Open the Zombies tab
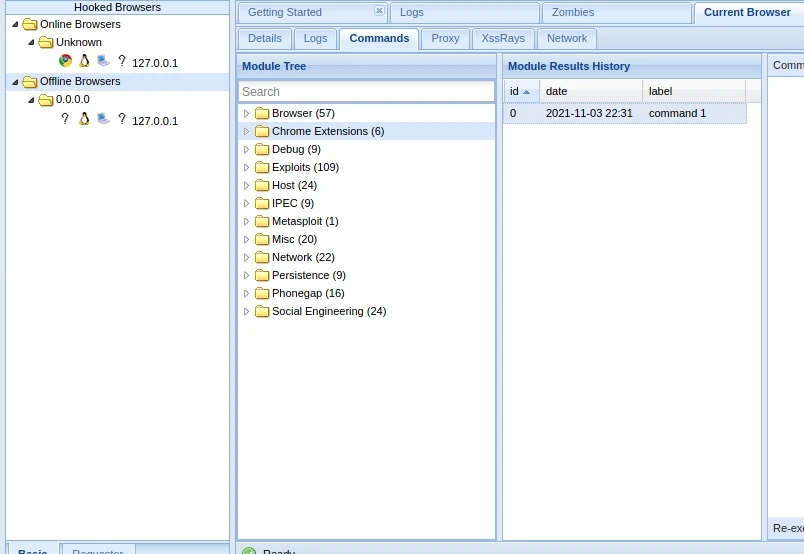Image resolution: width=804 pixels, height=554 pixels. click(616, 13)
